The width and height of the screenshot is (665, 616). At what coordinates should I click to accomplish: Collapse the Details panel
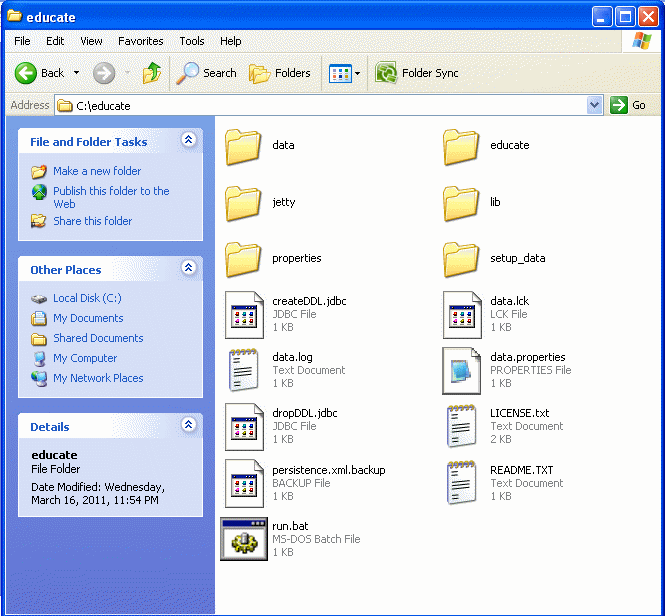[188, 426]
